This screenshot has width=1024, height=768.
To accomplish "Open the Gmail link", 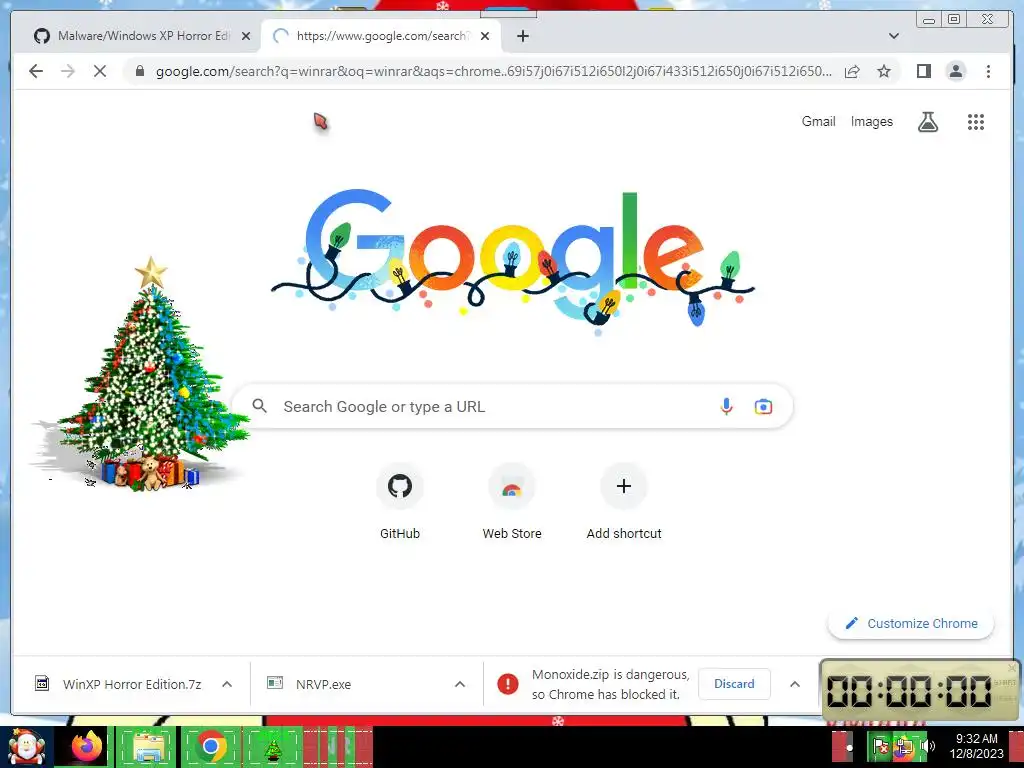I will click(818, 121).
